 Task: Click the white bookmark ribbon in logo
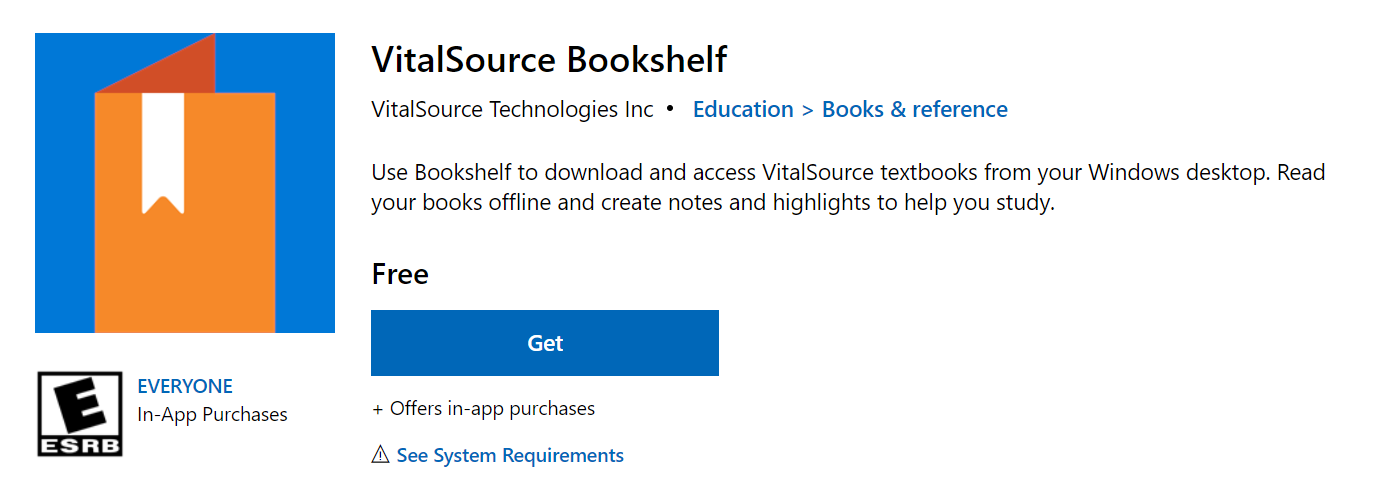pos(163,153)
